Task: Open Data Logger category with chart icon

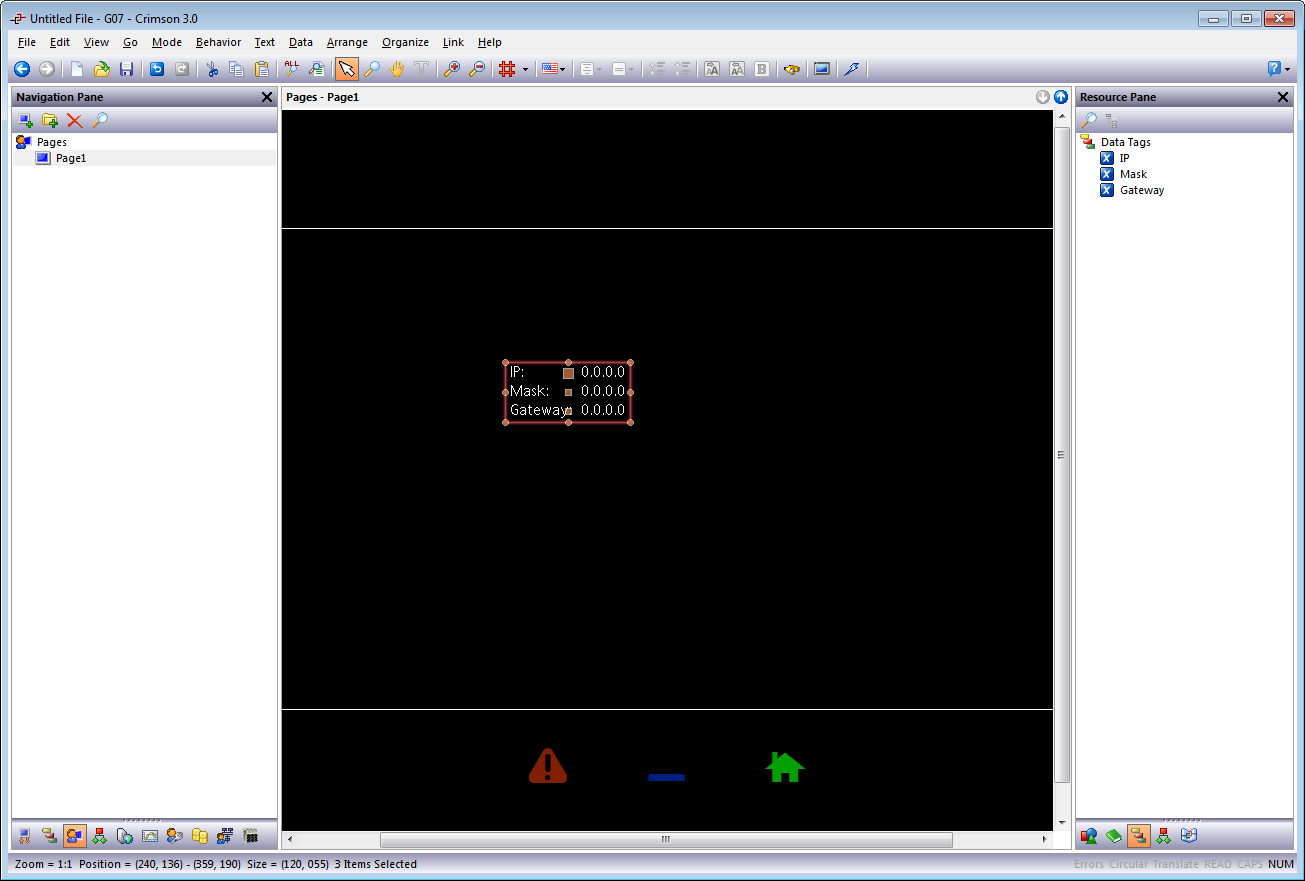Action: (x=150, y=836)
